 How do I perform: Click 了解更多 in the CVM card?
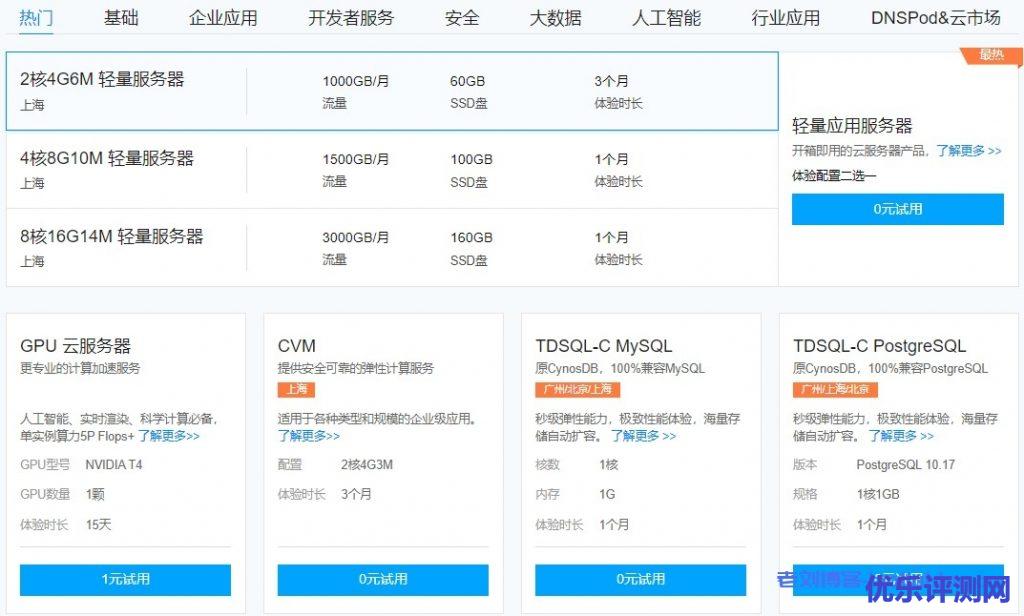[x=308, y=436]
